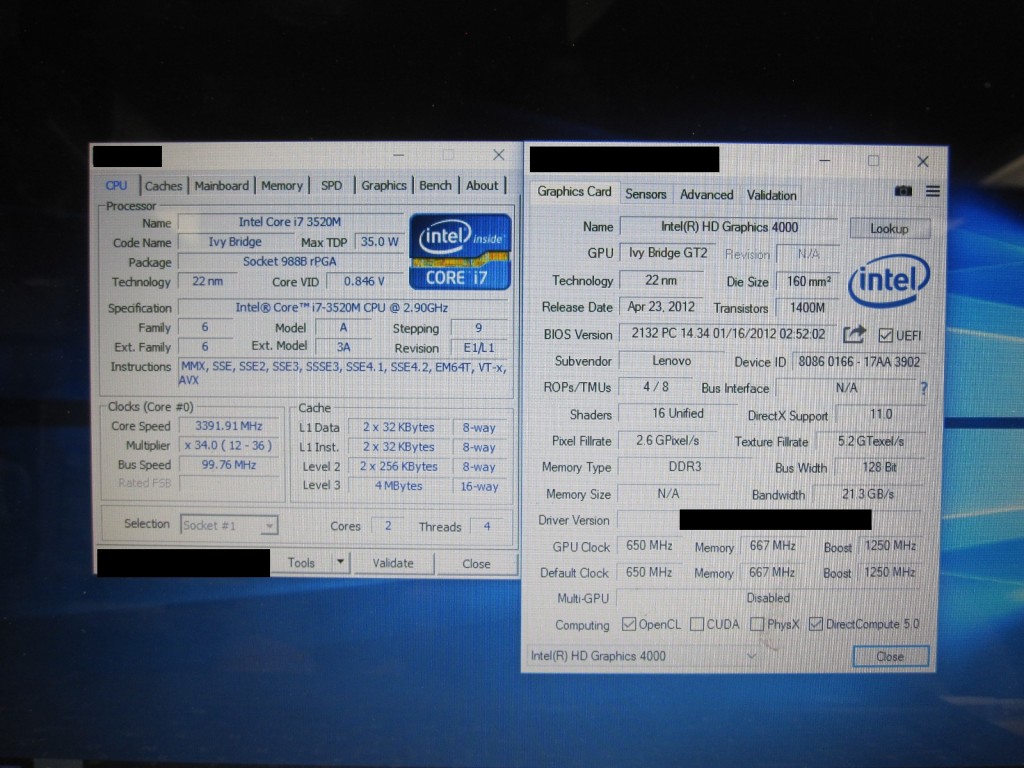Viewport: 1024px width, 768px height.
Task: Click the Core Speed value 3391.91 MHz
Action: (x=229, y=426)
